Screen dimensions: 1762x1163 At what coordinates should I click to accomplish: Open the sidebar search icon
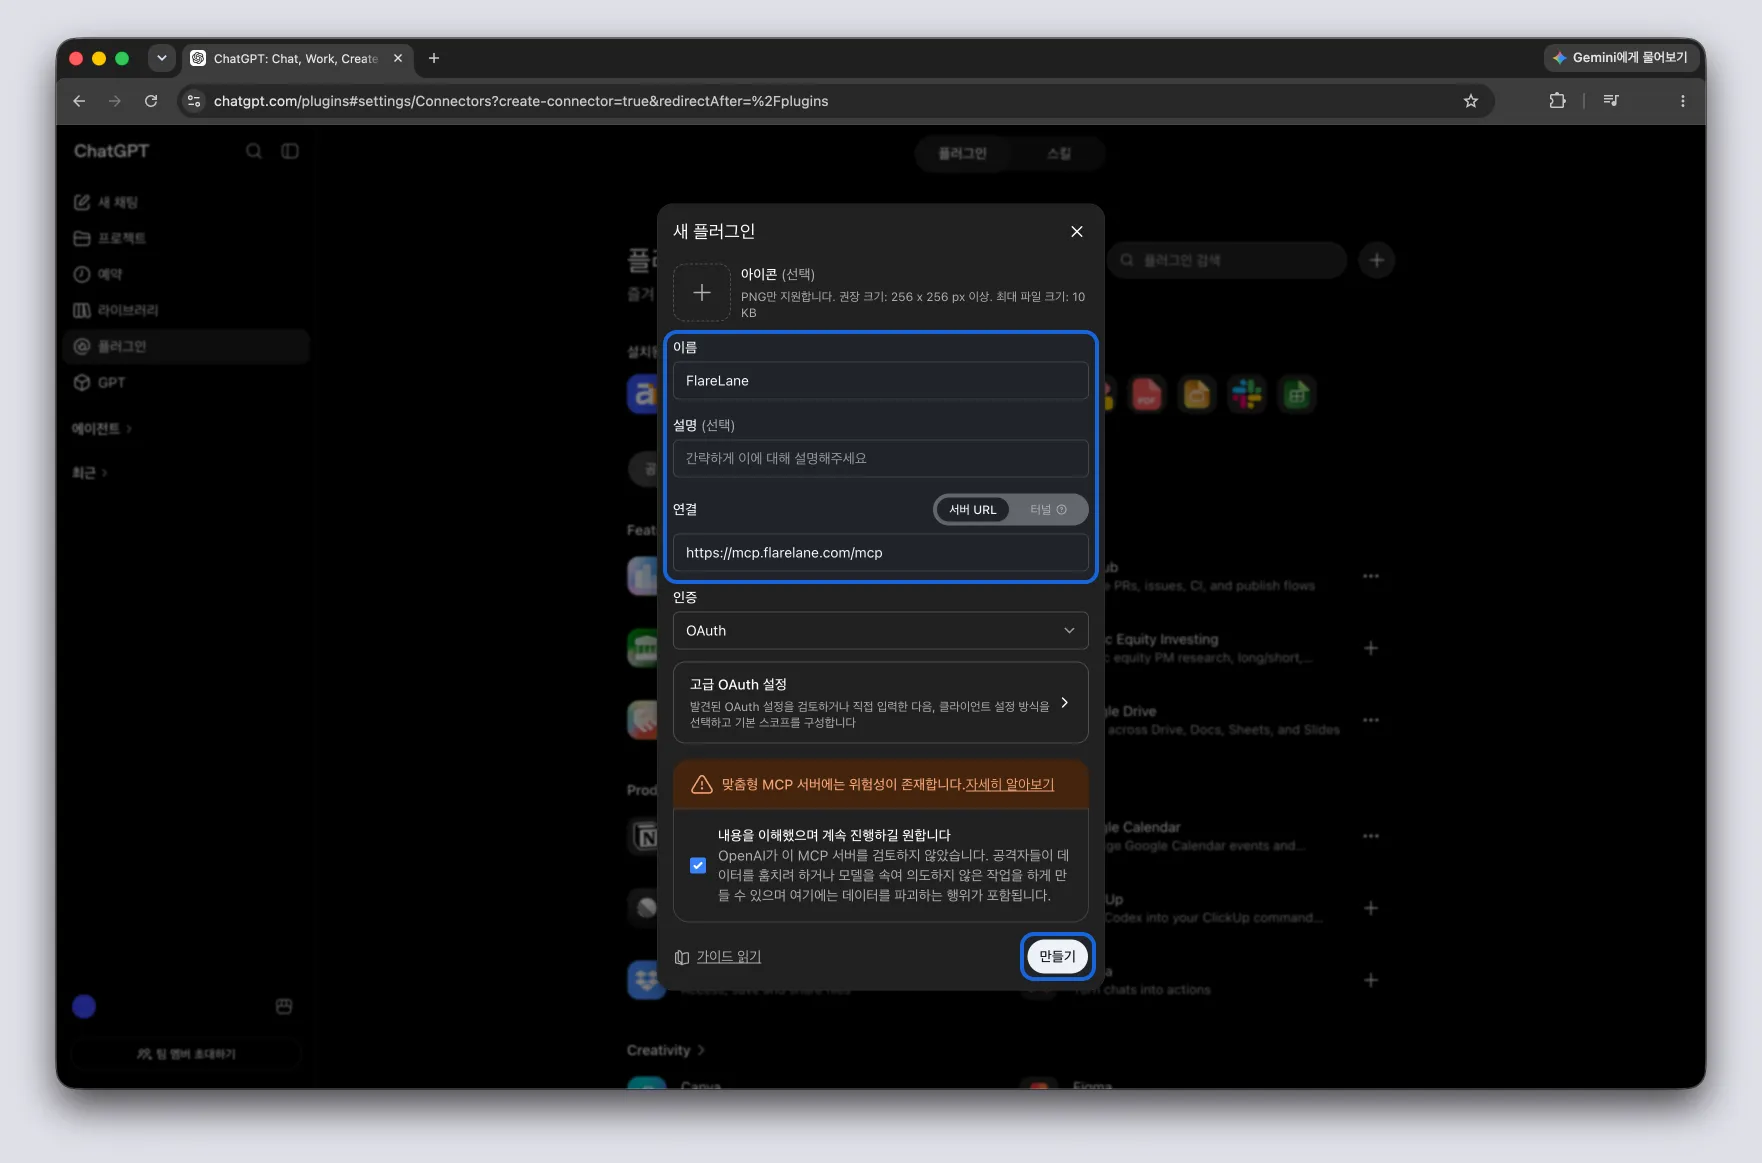pos(254,151)
